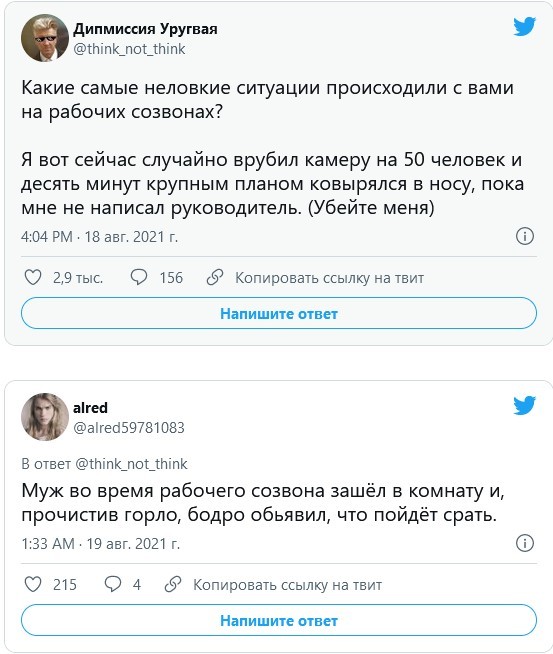The height and width of the screenshot is (654, 553).
Task: Click the Twitter bird icon on first tweet
Action: click(524, 27)
